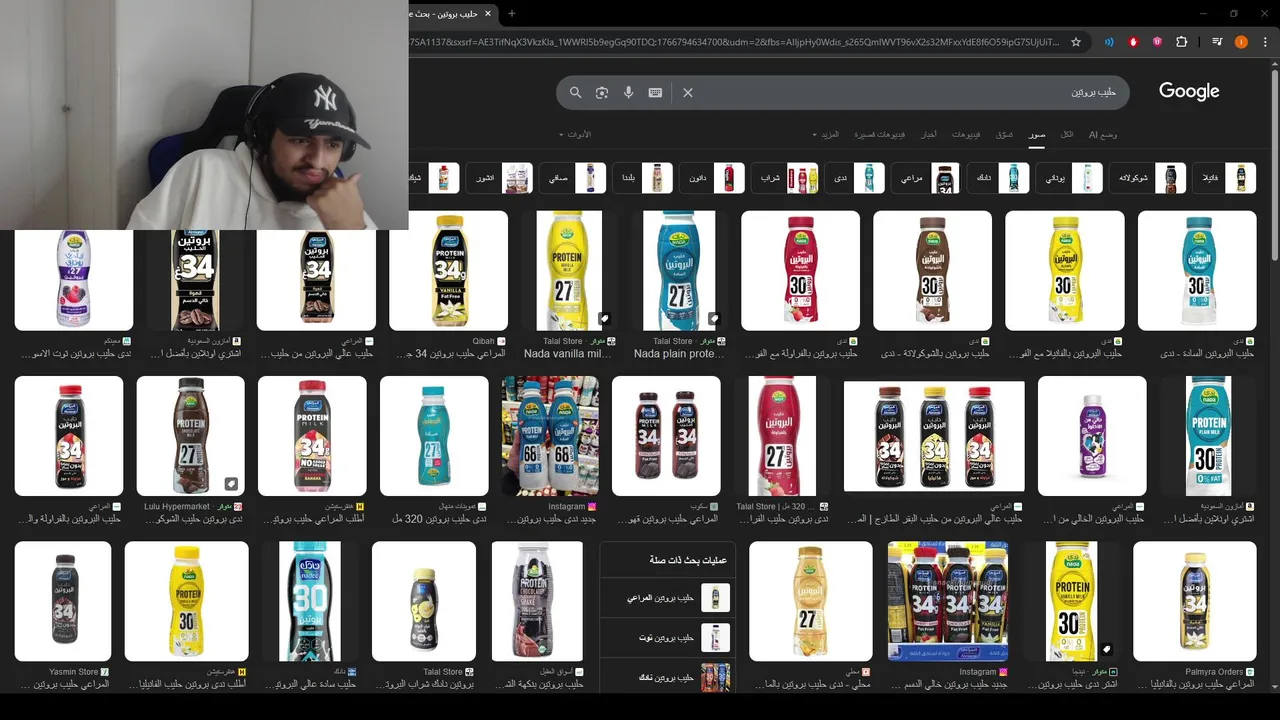Select the نادك filter chip
Image resolution: width=1280 pixels, height=720 pixels.
coord(998,178)
